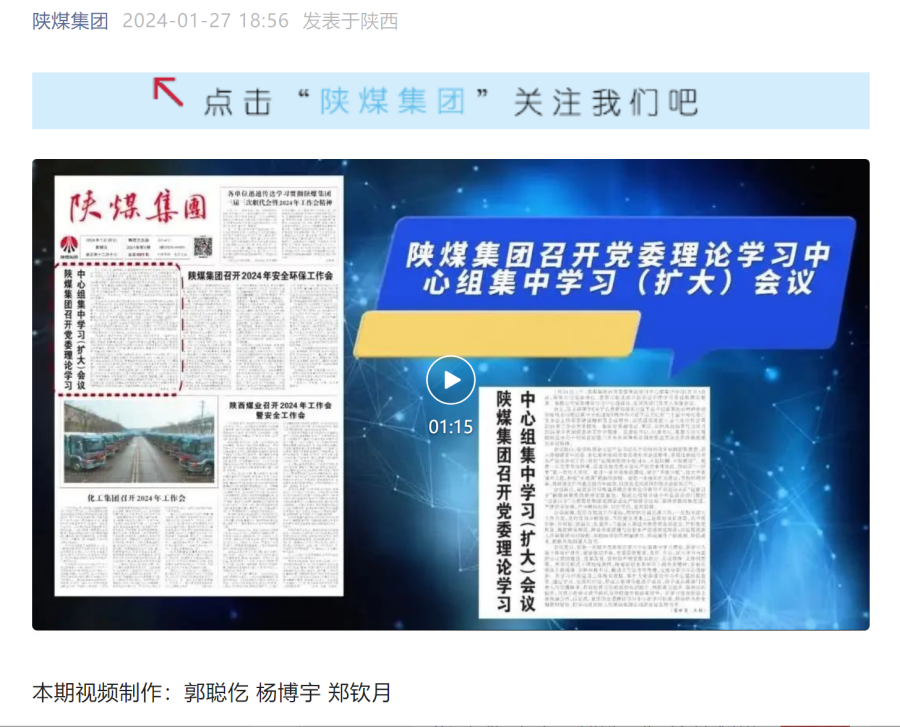Click the 01:15 video duration label
This screenshot has width=900, height=727.
[x=451, y=427]
